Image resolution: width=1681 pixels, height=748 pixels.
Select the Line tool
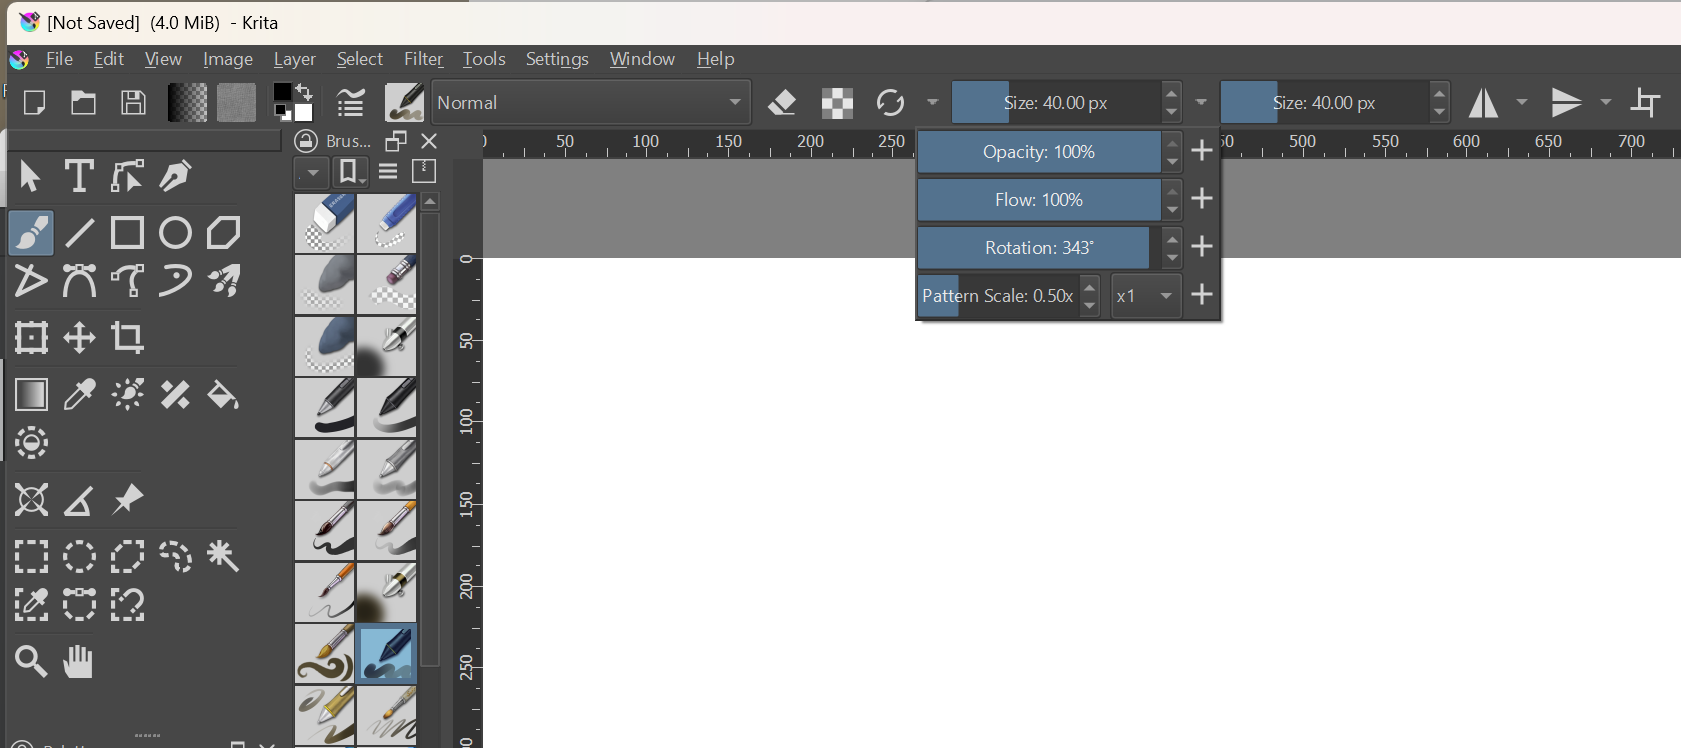pyautogui.click(x=79, y=233)
